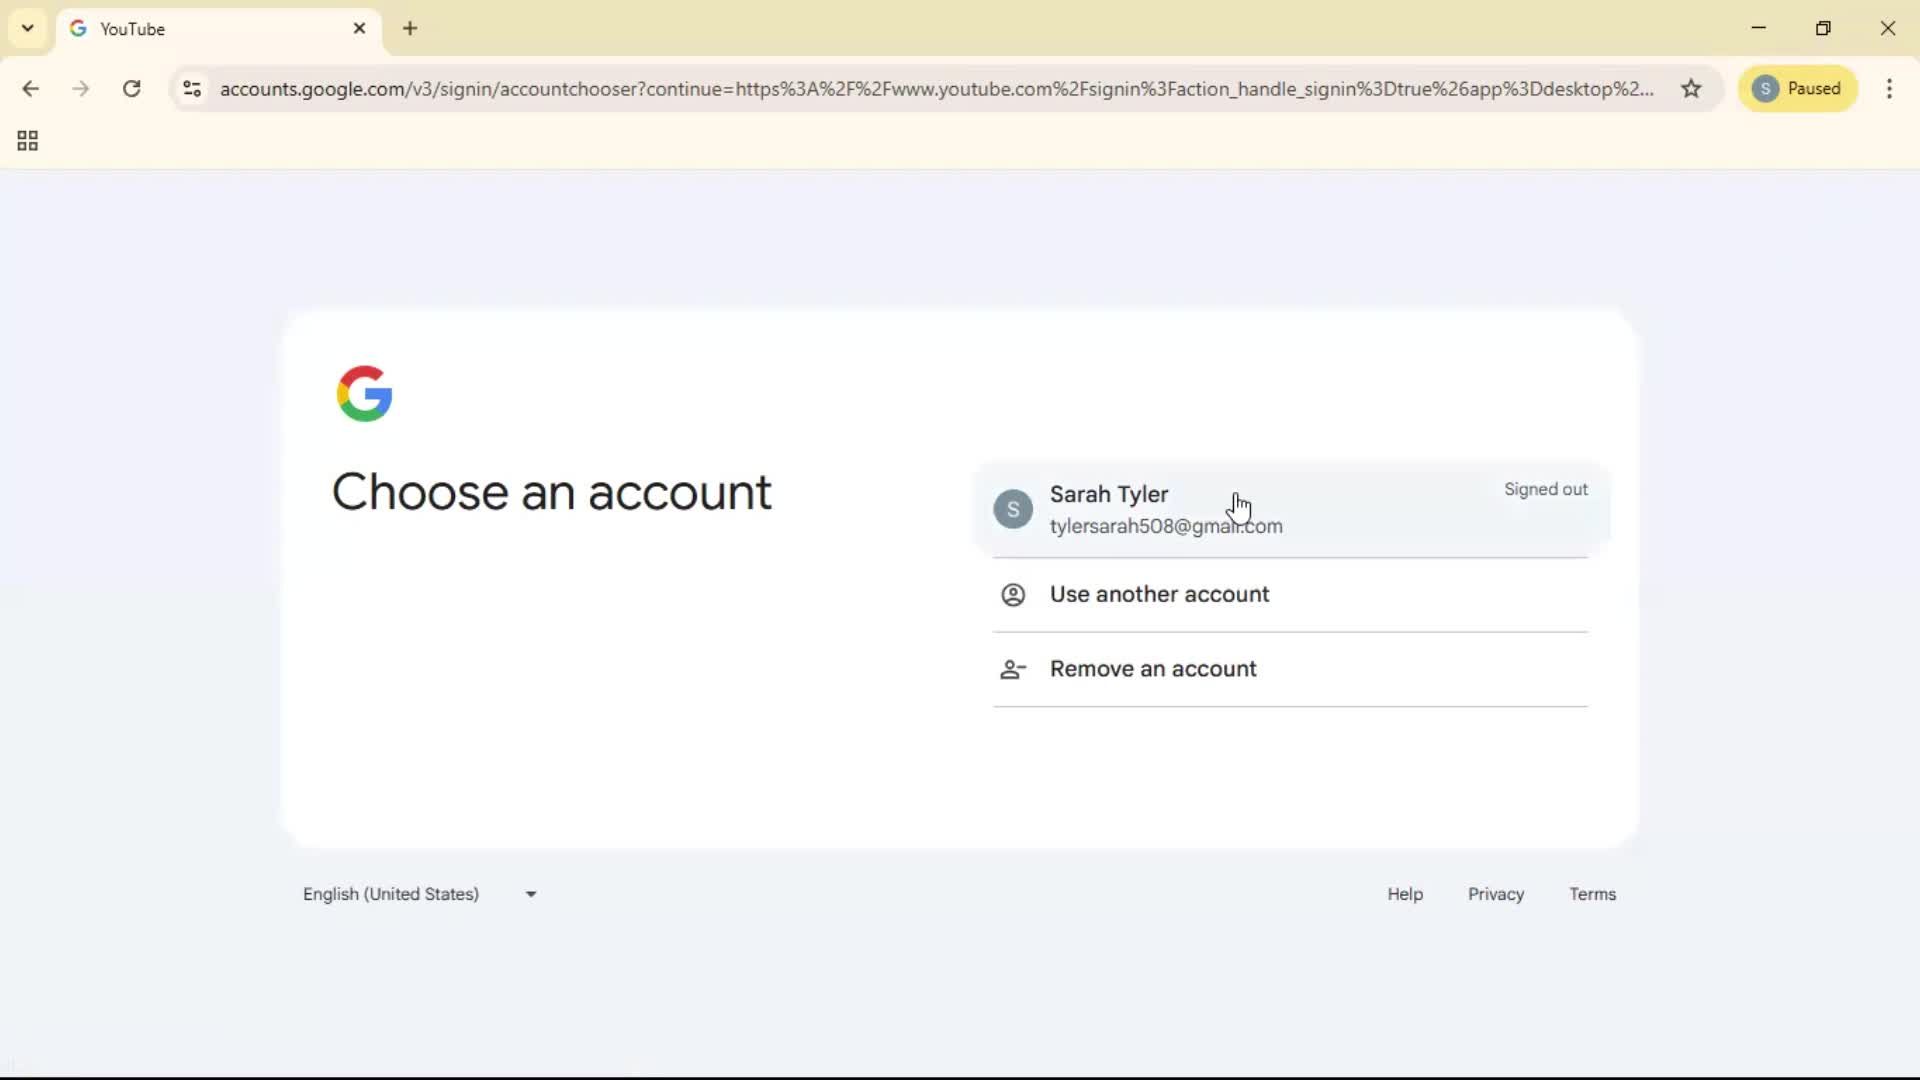Click the Paused sync profile badge

point(1798,89)
